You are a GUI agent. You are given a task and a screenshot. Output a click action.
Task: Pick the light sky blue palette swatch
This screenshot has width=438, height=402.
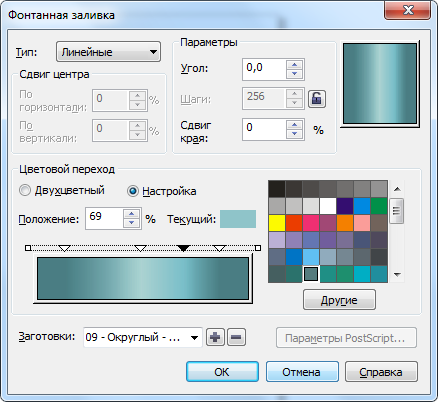pyautogui.click(x=311, y=257)
